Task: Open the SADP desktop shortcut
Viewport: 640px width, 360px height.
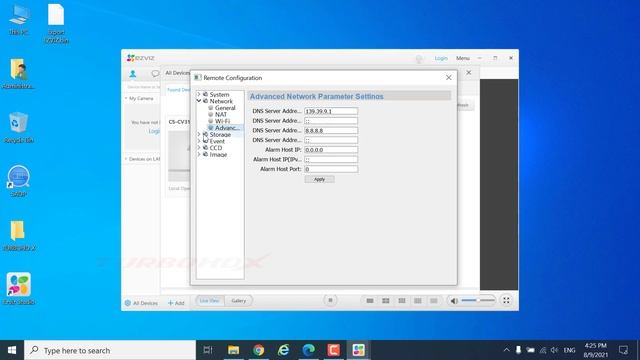Action: pos(18,181)
